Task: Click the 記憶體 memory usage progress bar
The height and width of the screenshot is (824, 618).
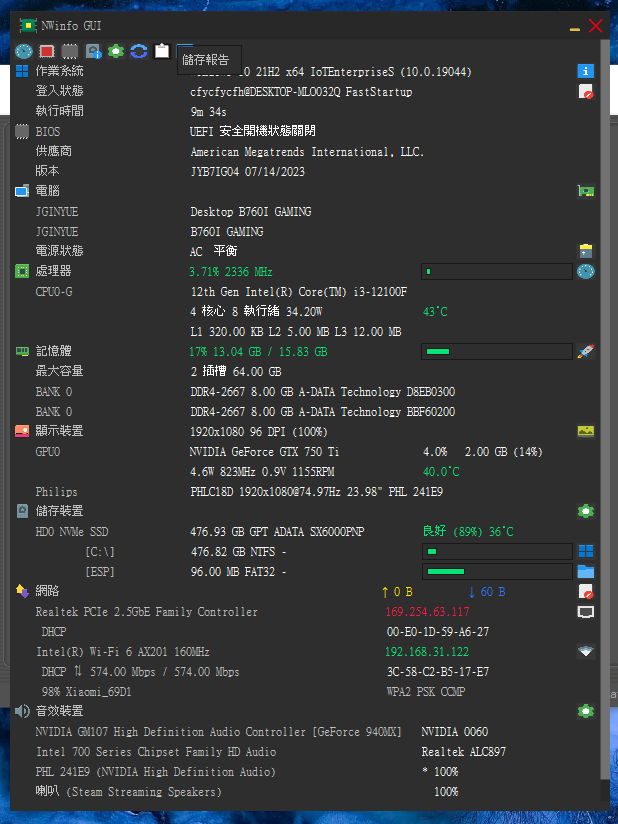Action: point(497,352)
